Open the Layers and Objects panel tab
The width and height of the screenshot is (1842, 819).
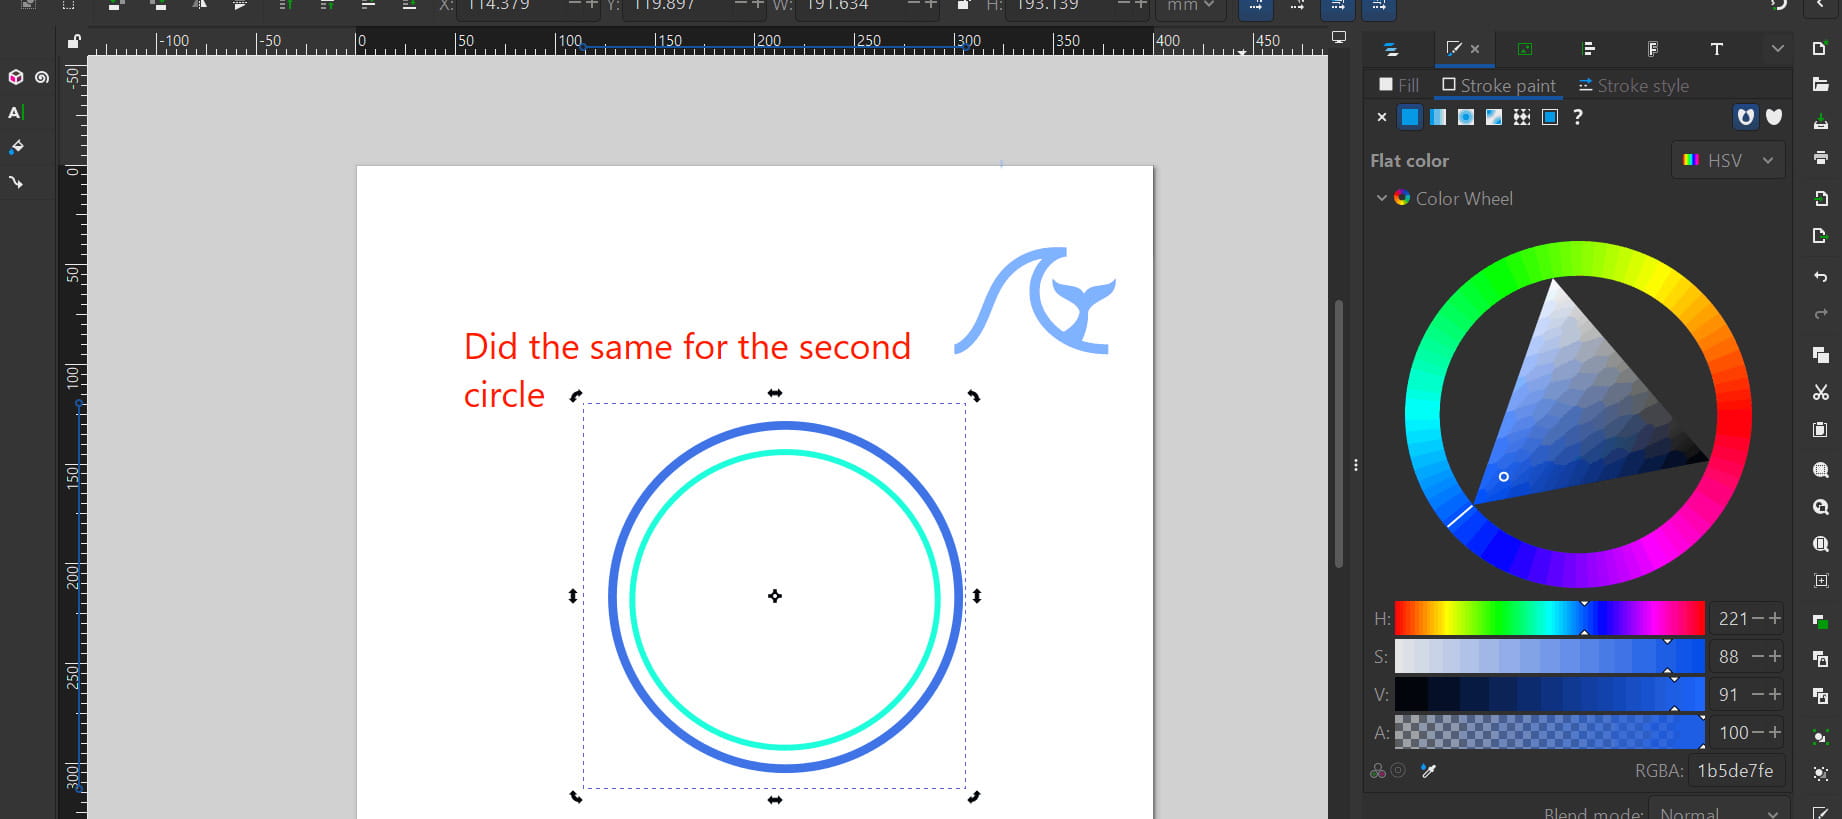click(1390, 49)
